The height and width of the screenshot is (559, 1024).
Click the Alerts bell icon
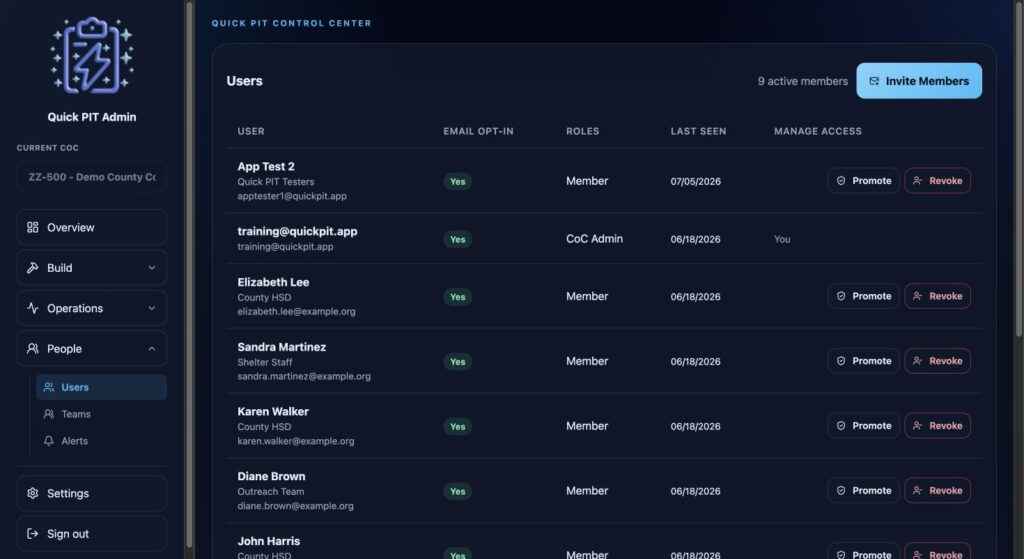pos(49,441)
